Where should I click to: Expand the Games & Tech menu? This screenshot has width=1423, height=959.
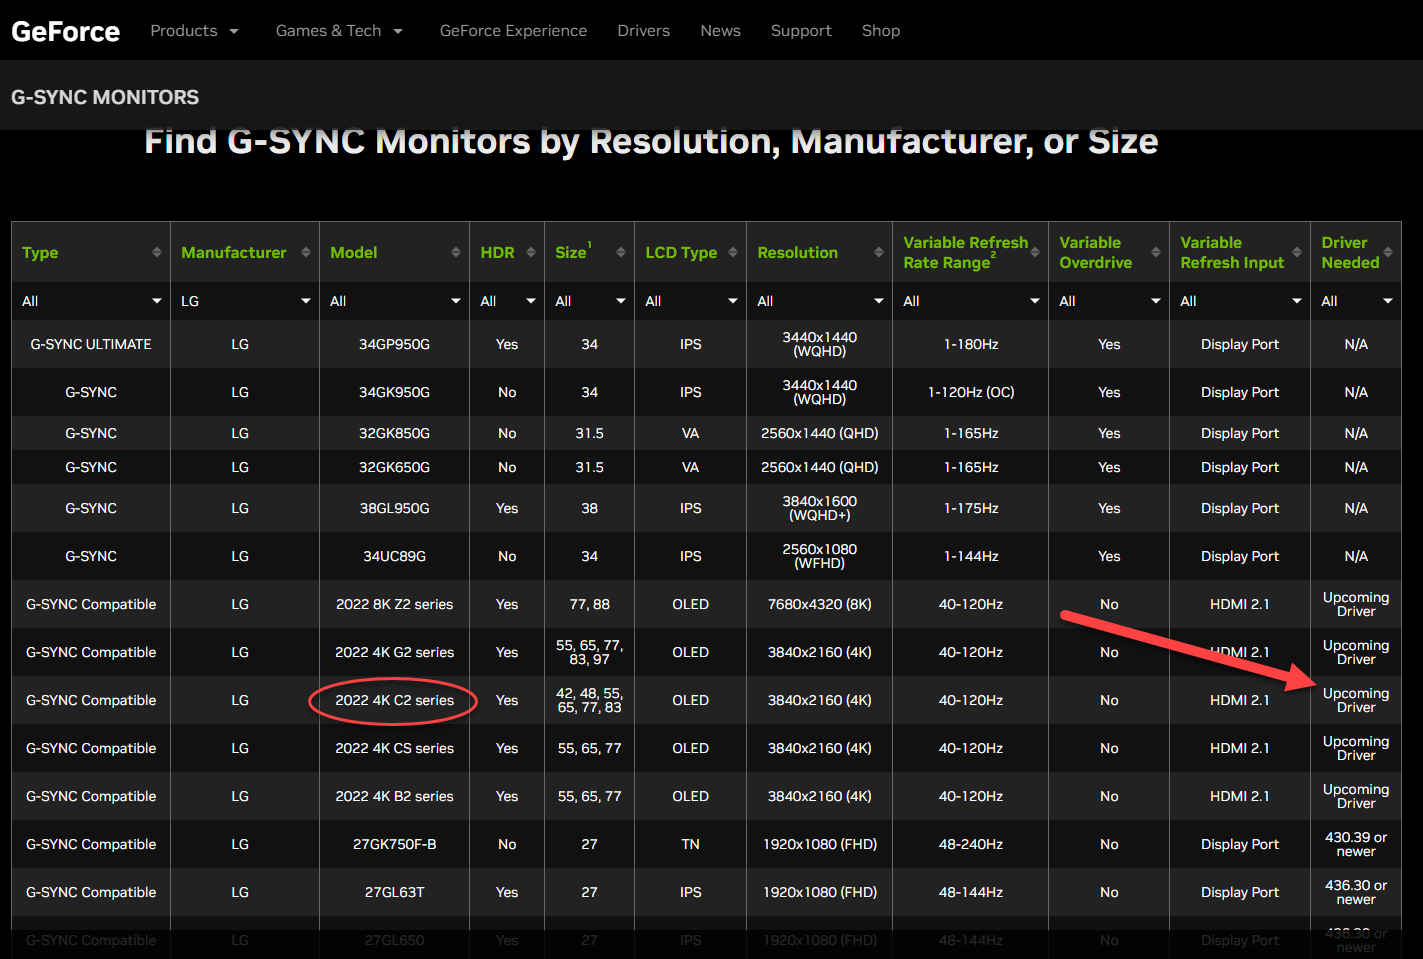coord(339,31)
